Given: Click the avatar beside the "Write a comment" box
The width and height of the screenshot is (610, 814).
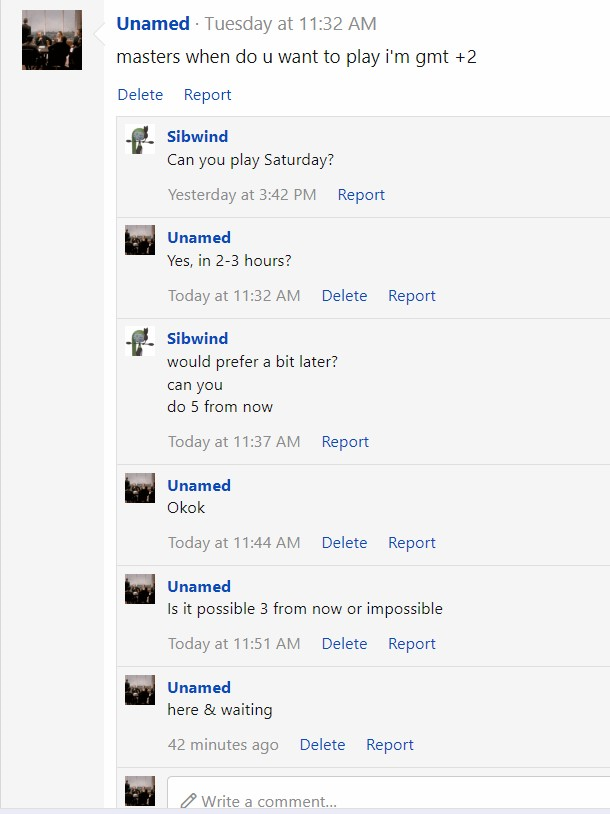Looking at the screenshot, I should [140, 791].
